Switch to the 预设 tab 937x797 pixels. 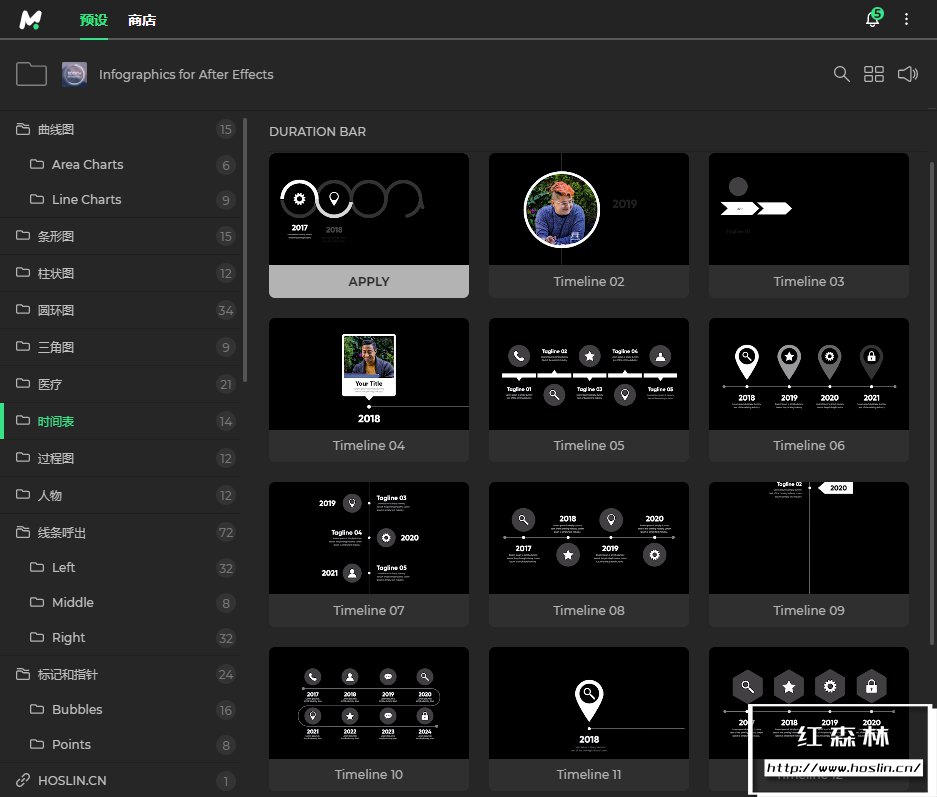(x=94, y=20)
